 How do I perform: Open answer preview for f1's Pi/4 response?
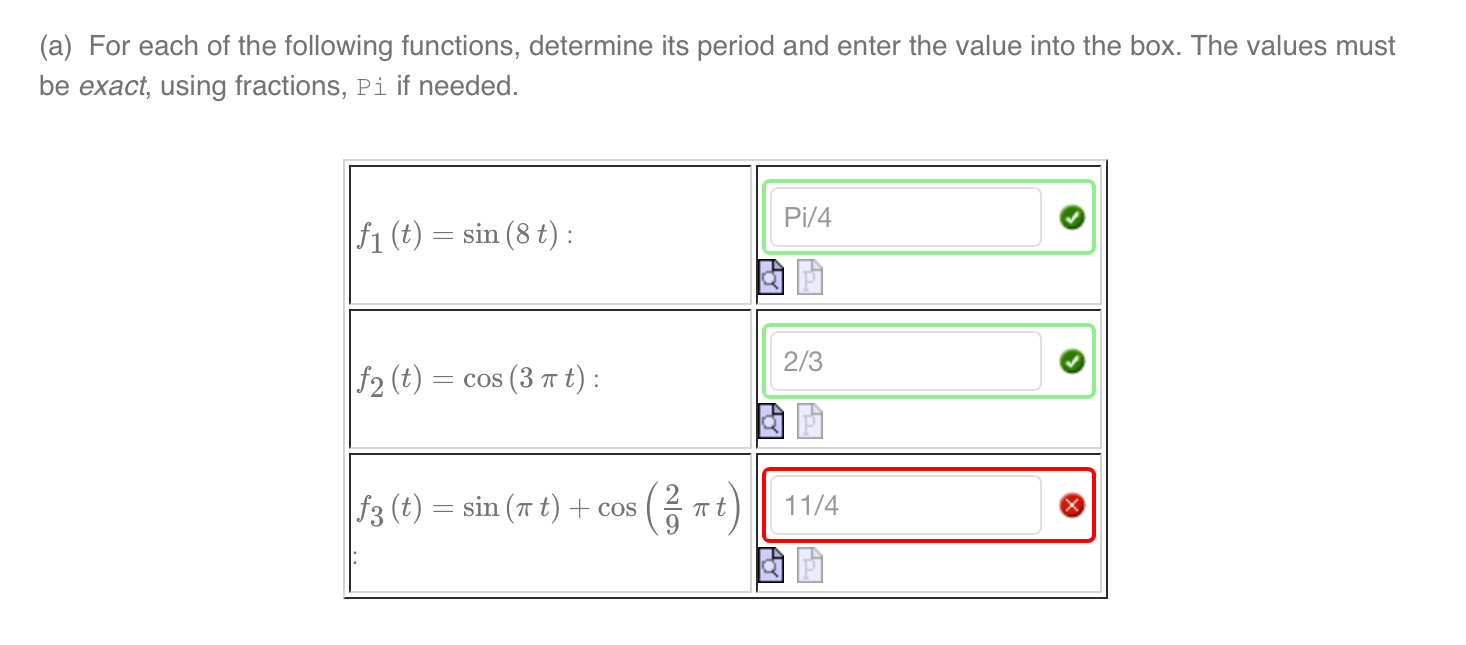point(770,279)
